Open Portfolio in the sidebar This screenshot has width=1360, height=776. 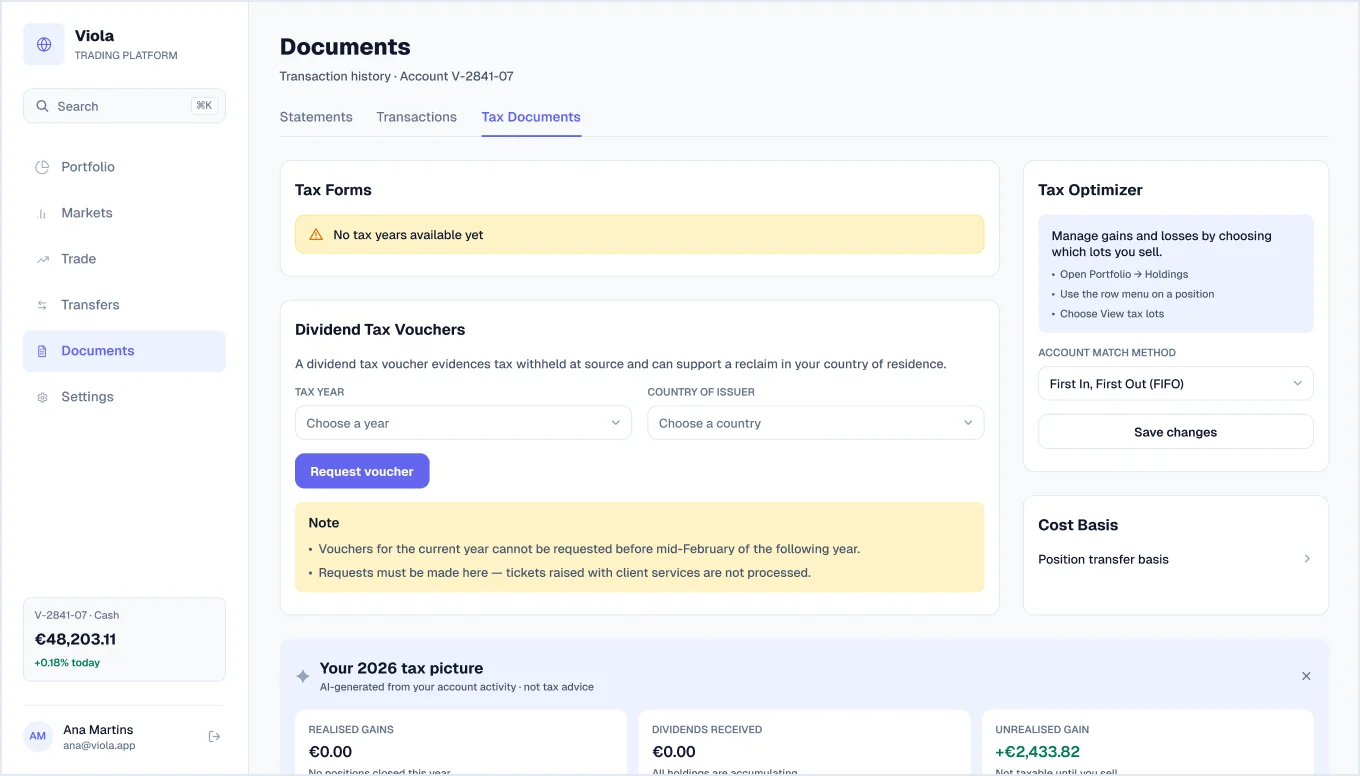coord(124,167)
